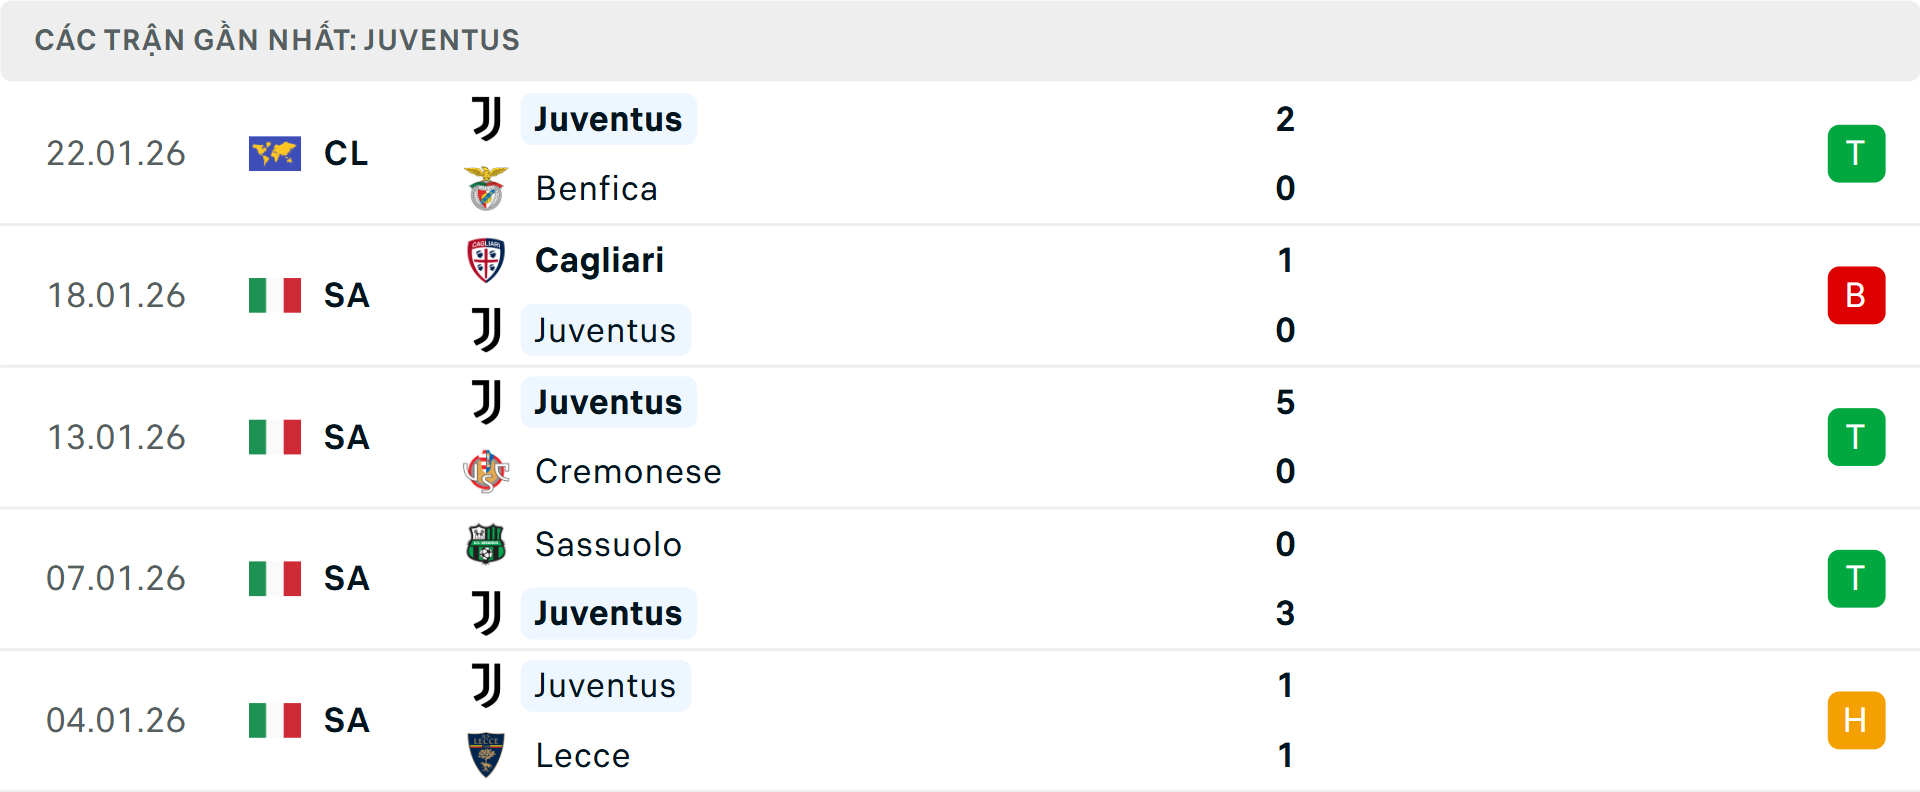Toggle the orange H badge for Lecce match
The height and width of the screenshot is (792, 1920).
(x=1856, y=720)
